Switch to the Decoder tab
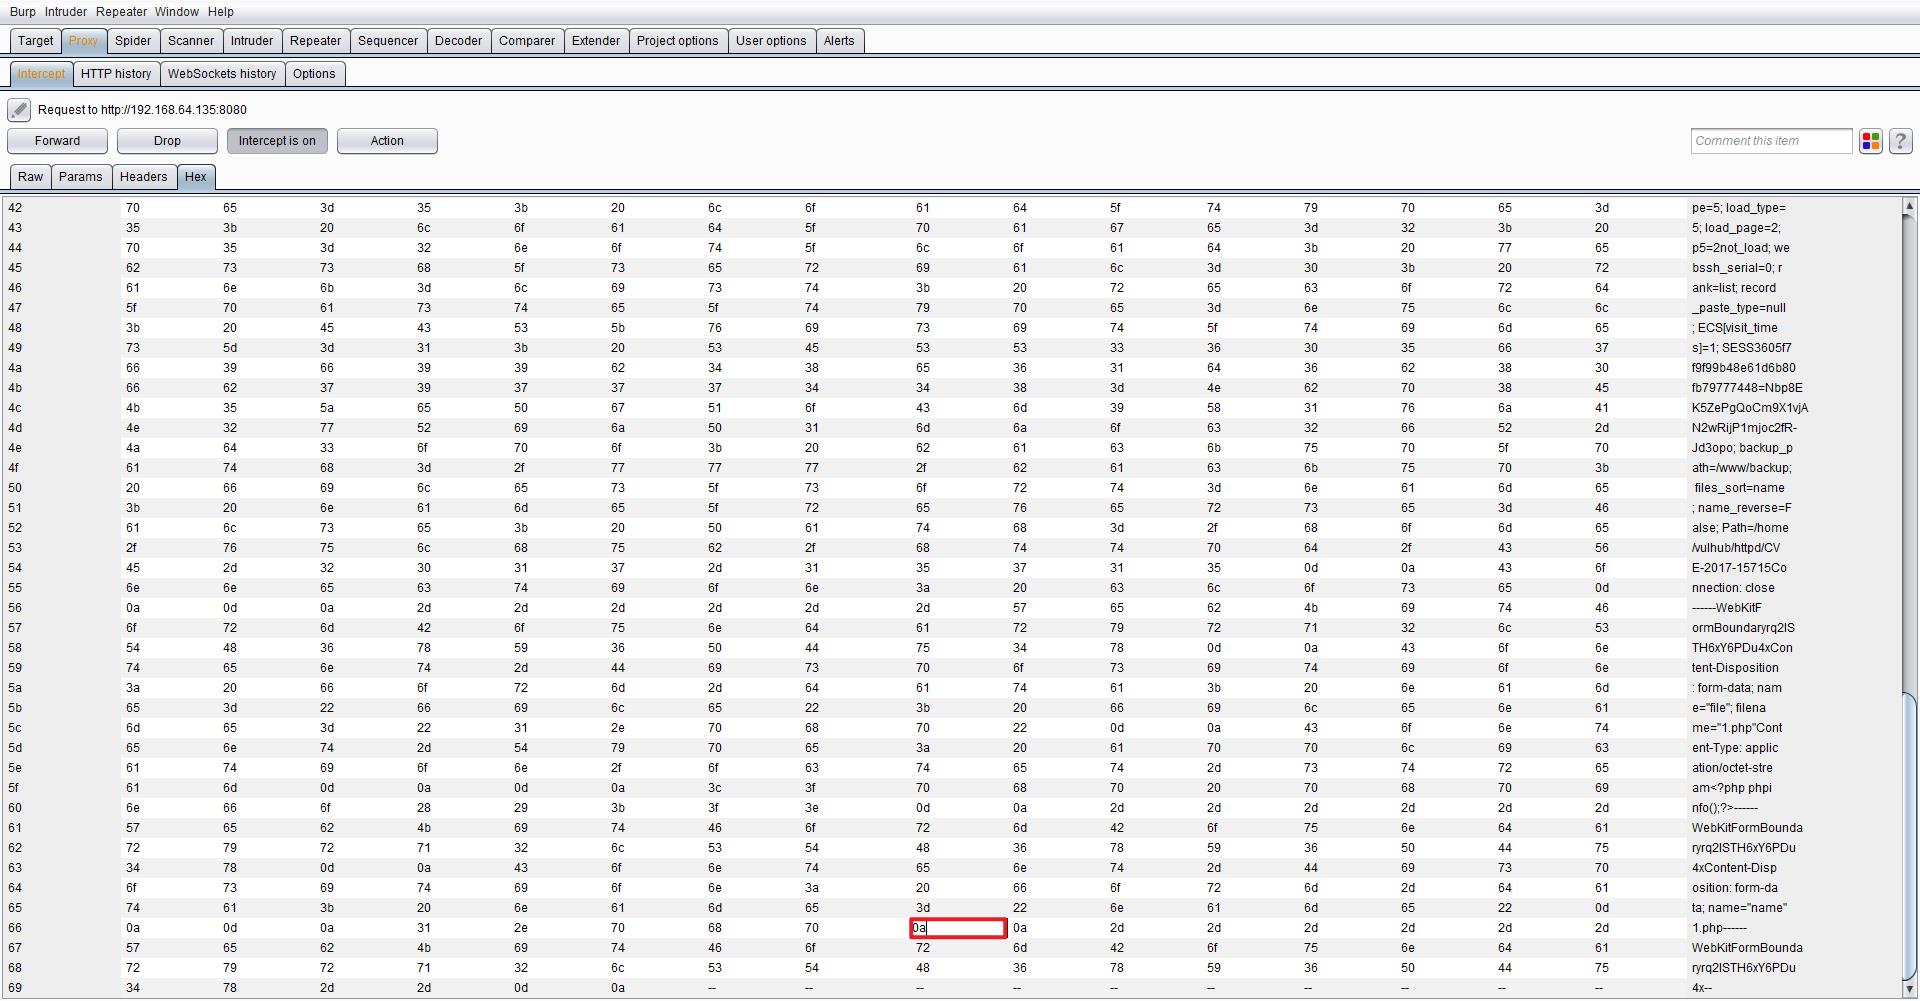 (459, 41)
